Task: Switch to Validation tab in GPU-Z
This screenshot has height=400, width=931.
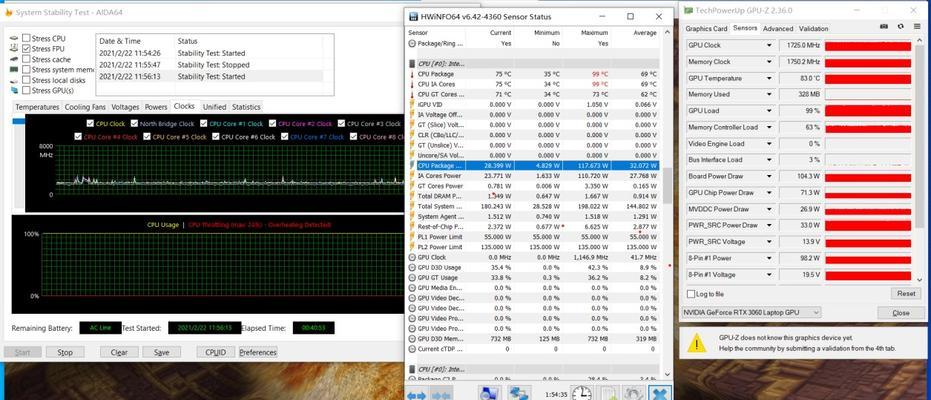Action: click(813, 28)
